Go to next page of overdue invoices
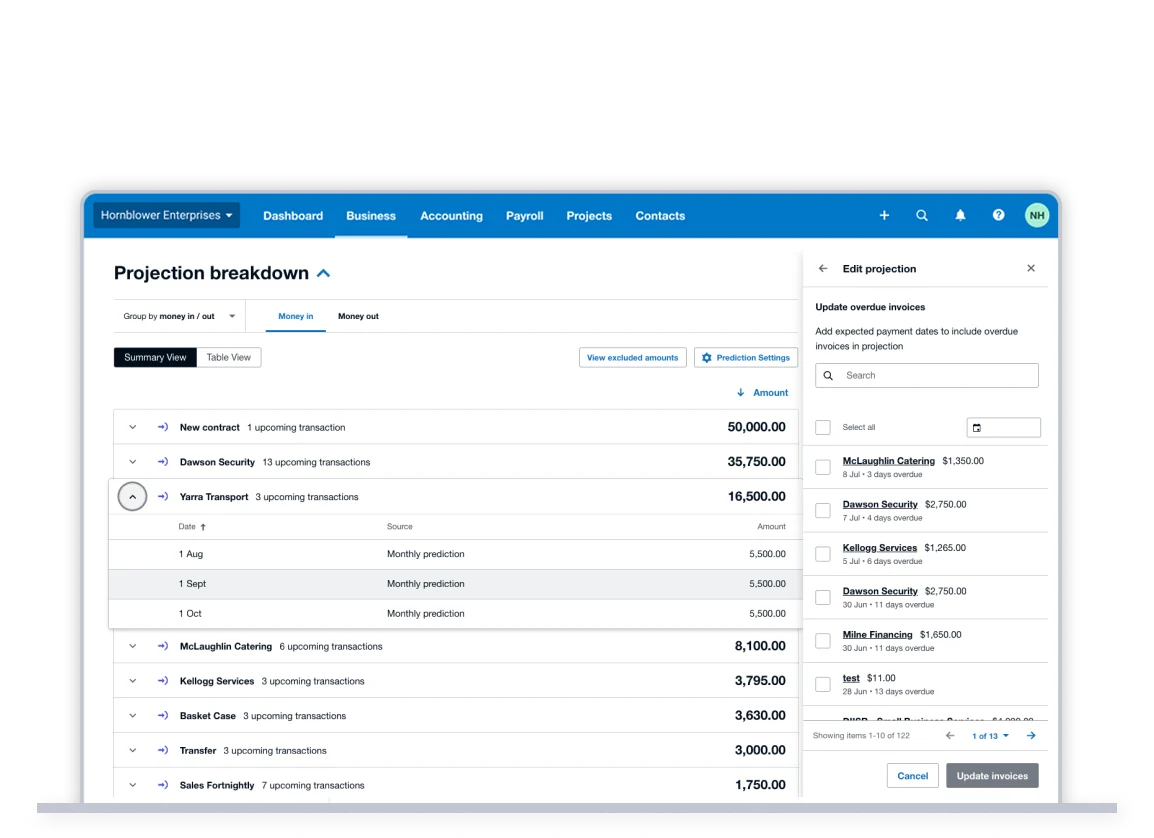Screen dimensions: 1154x838 click(x=1031, y=736)
